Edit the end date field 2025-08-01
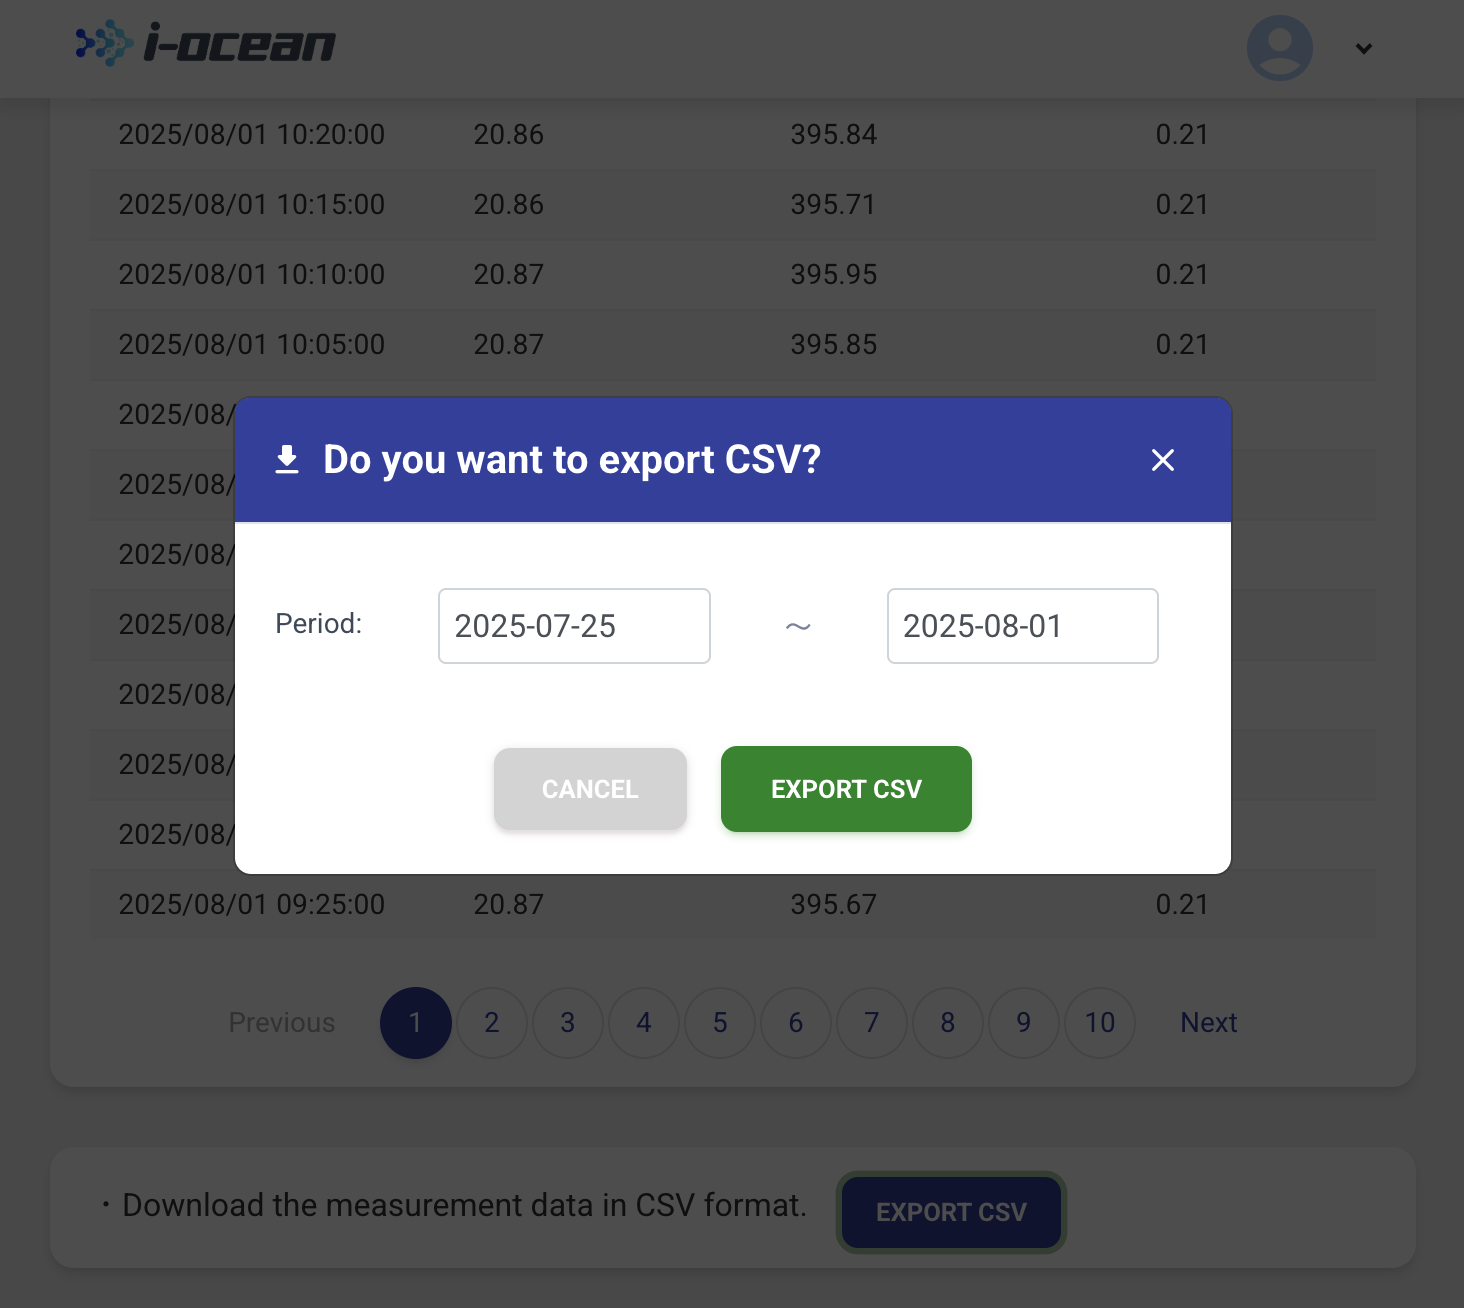The width and height of the screenshot is (1464, 1308). [x=1022, y=626]
